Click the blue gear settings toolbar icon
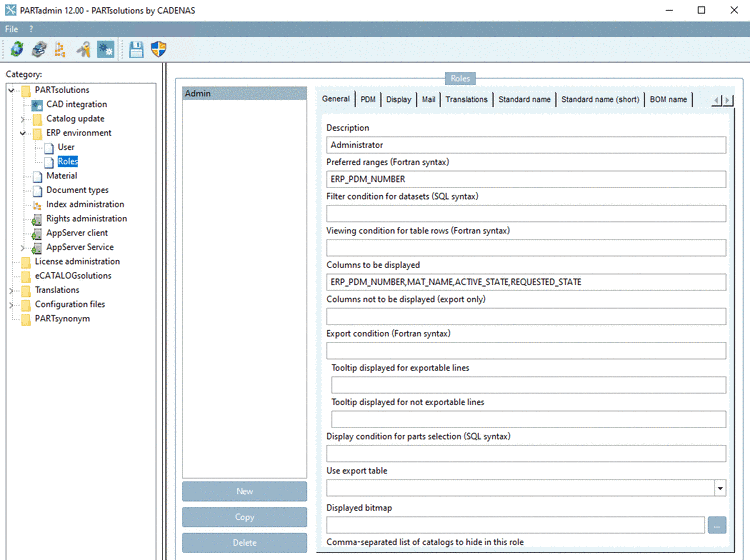 point(105,49)
